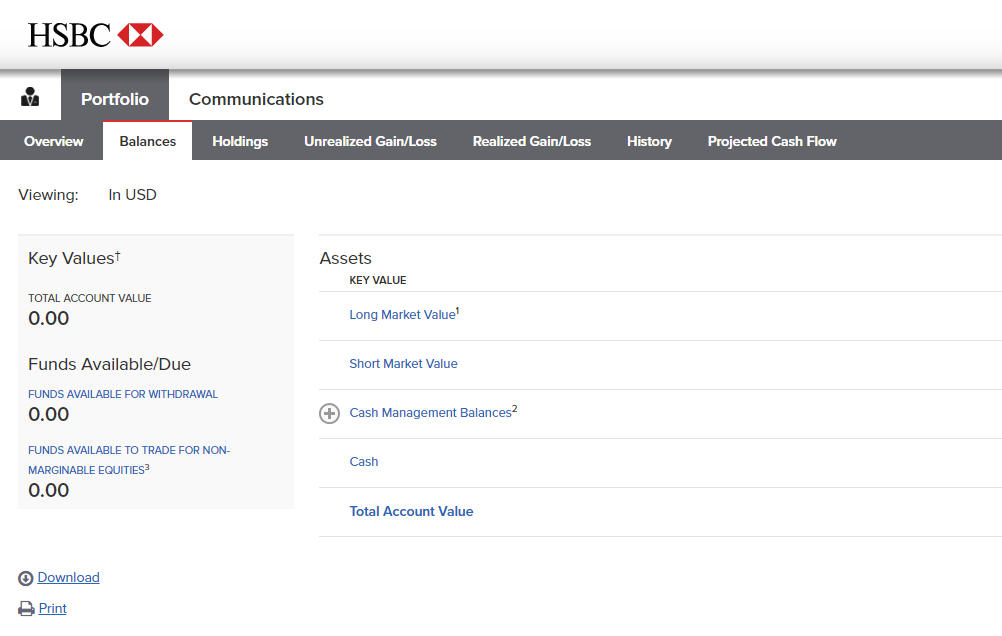View the Unrealized Gain/Loss tab
Screen dimensions: 1002x636
[370, 141]
